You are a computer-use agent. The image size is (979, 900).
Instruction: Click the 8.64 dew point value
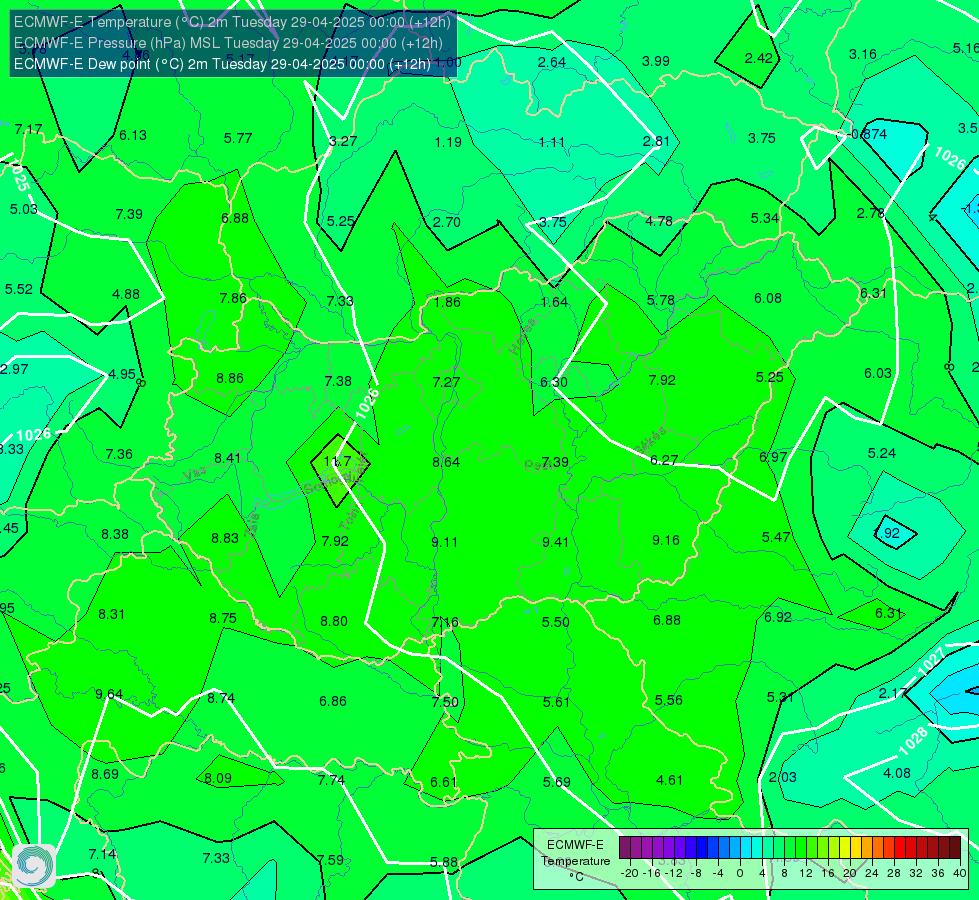click(446, 462)
